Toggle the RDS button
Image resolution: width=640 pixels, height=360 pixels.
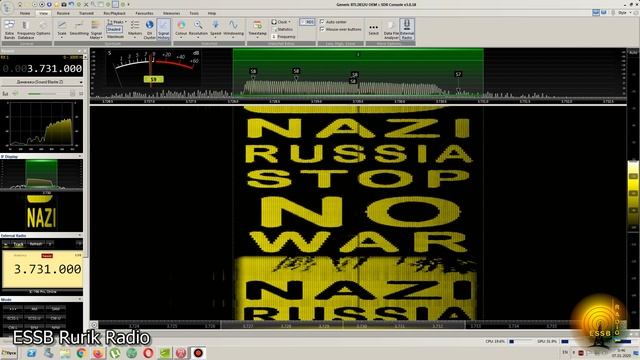307,22
